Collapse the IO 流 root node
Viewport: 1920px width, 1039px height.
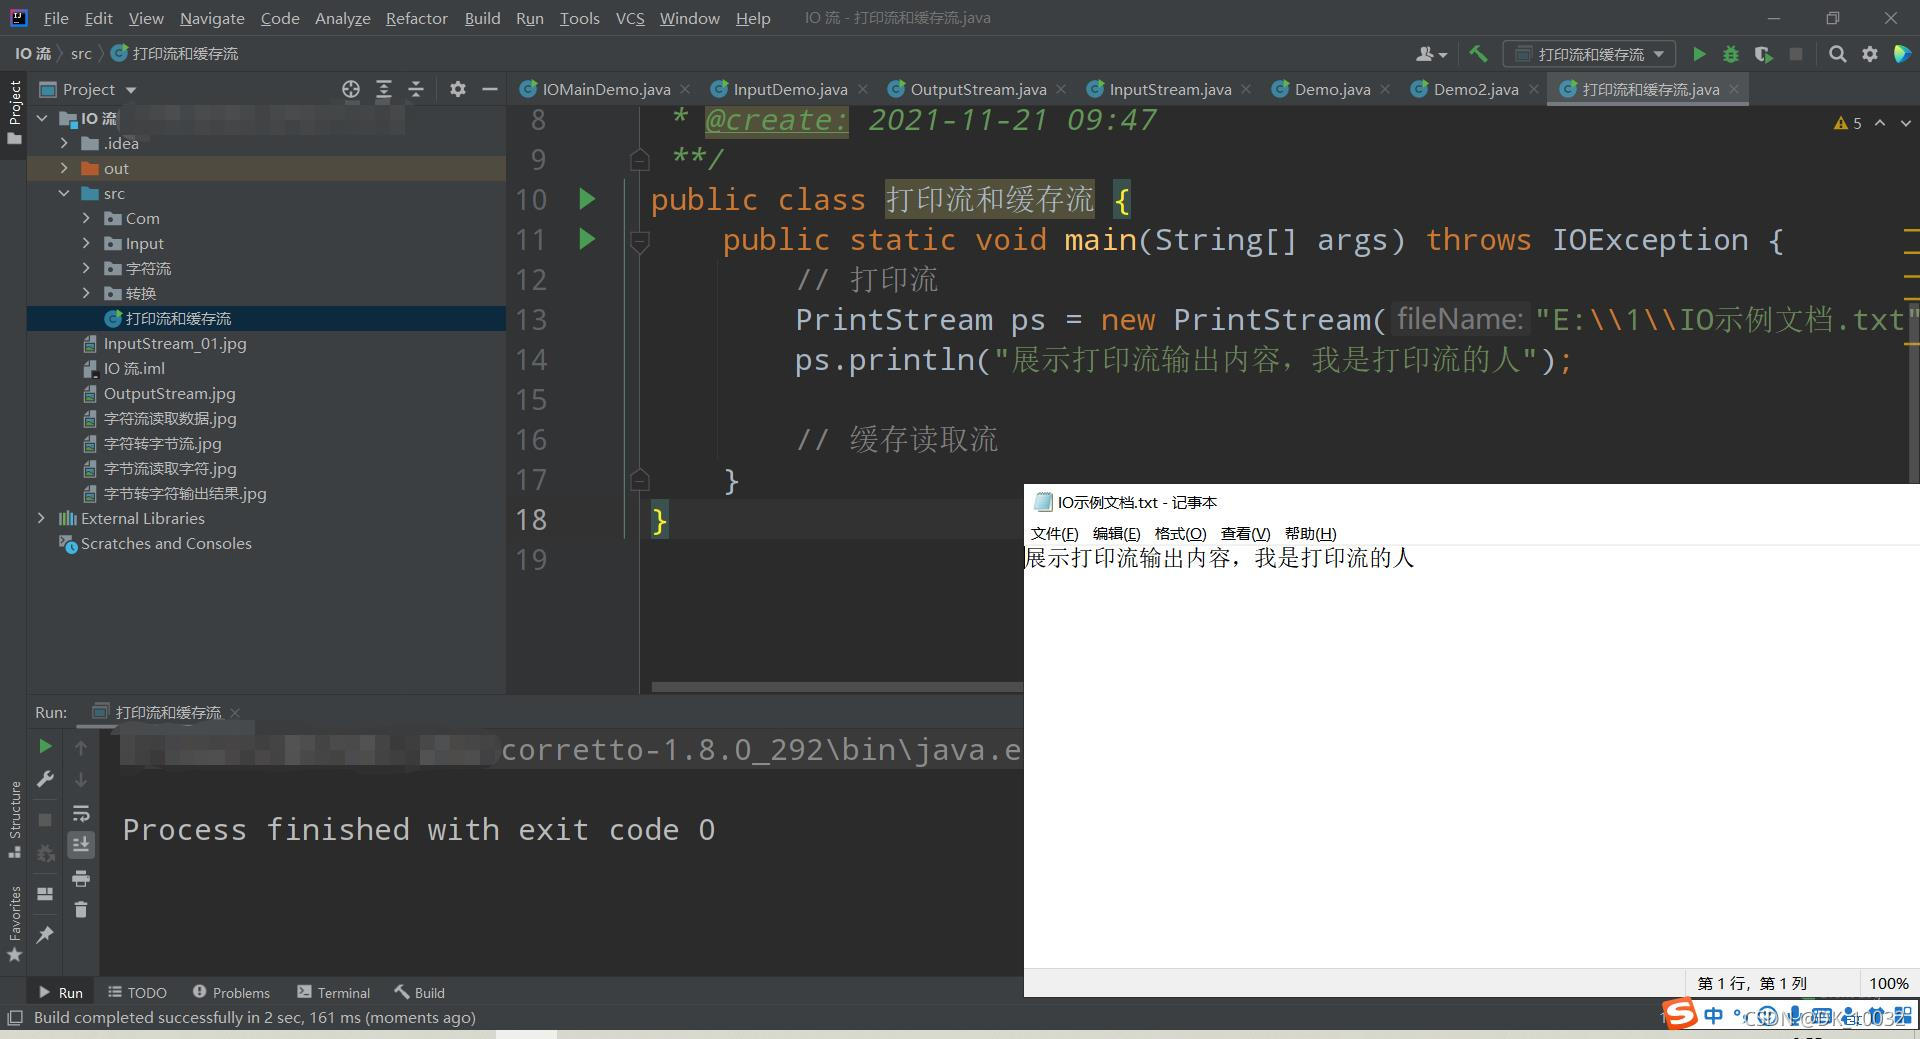point(42,118)
